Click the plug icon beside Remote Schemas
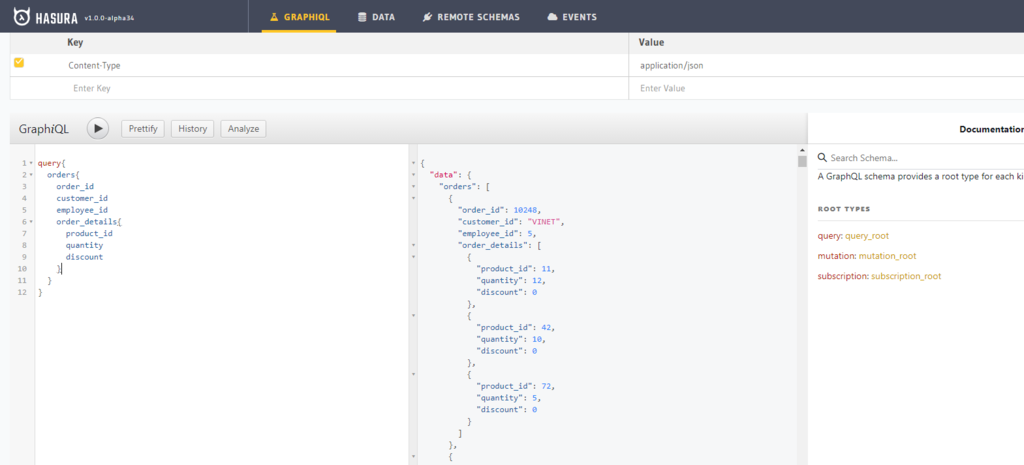The image size is (1024, 465). 427,17
